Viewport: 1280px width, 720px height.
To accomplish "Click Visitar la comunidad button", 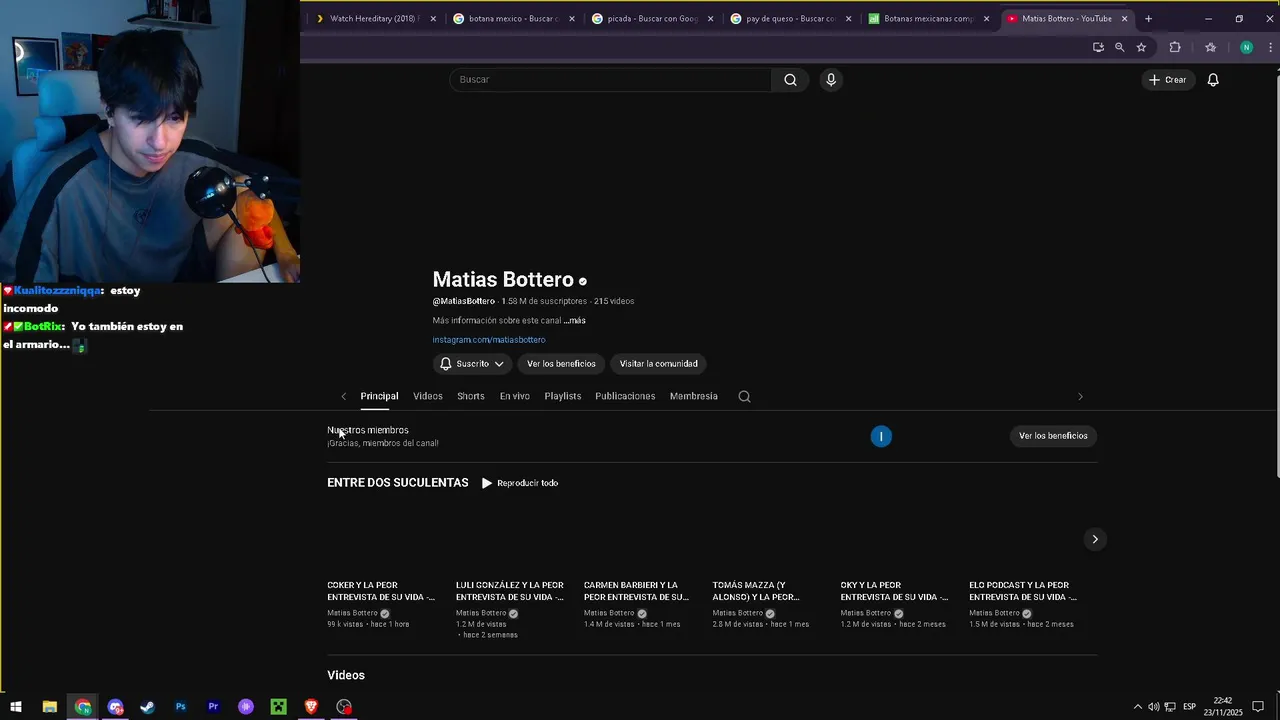I will pos(658,364).
